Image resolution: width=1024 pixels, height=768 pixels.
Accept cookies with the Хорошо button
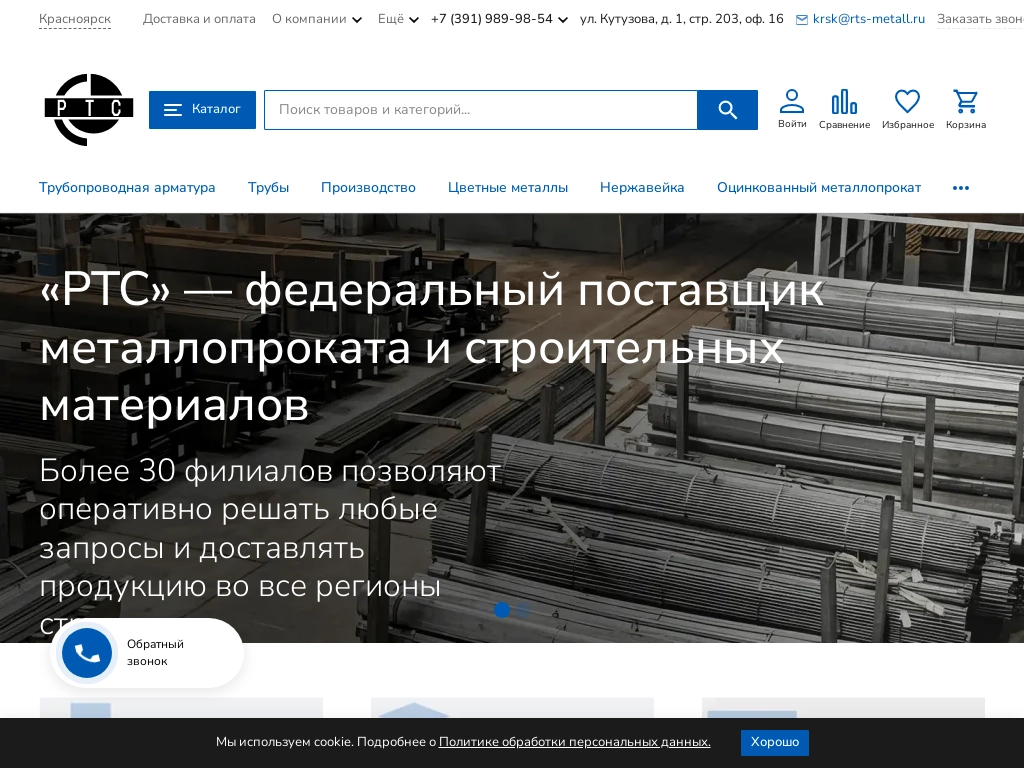pyautogui.click(x=774, y=742)
